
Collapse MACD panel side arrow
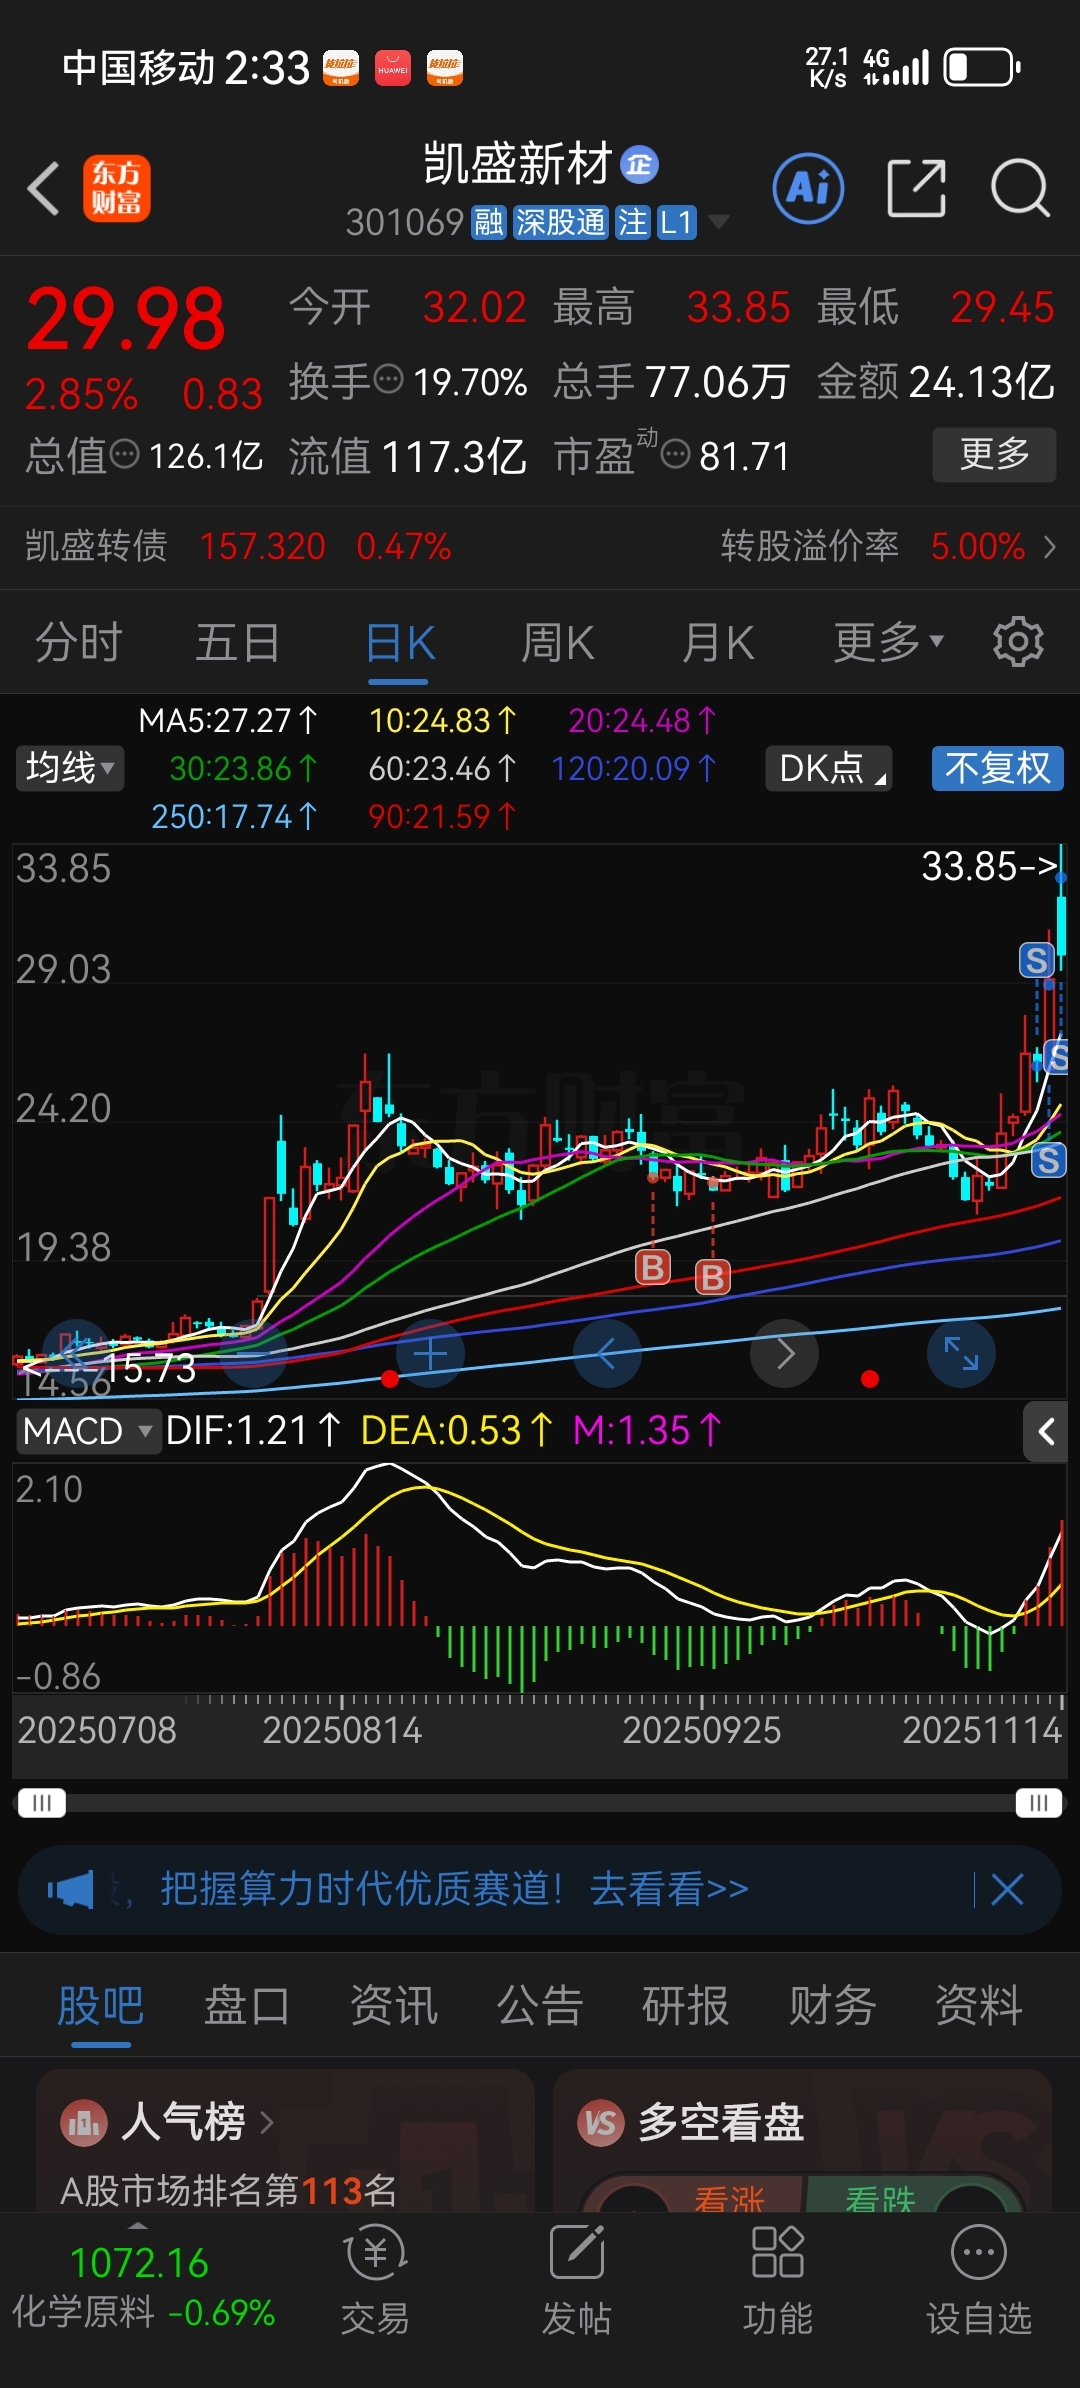tap(1046, 1432)
